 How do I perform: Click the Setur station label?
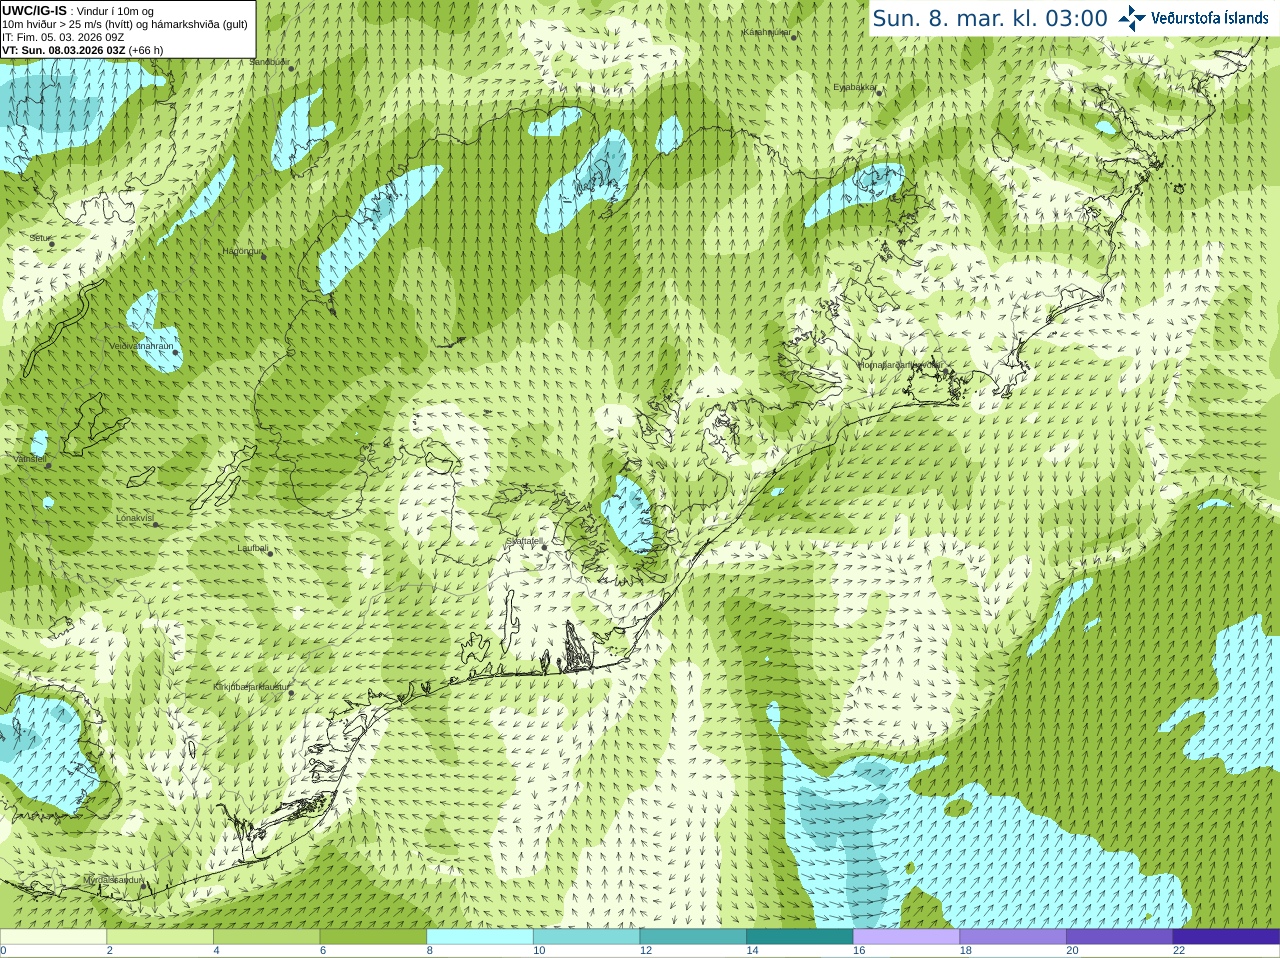(x=40, y=238)
